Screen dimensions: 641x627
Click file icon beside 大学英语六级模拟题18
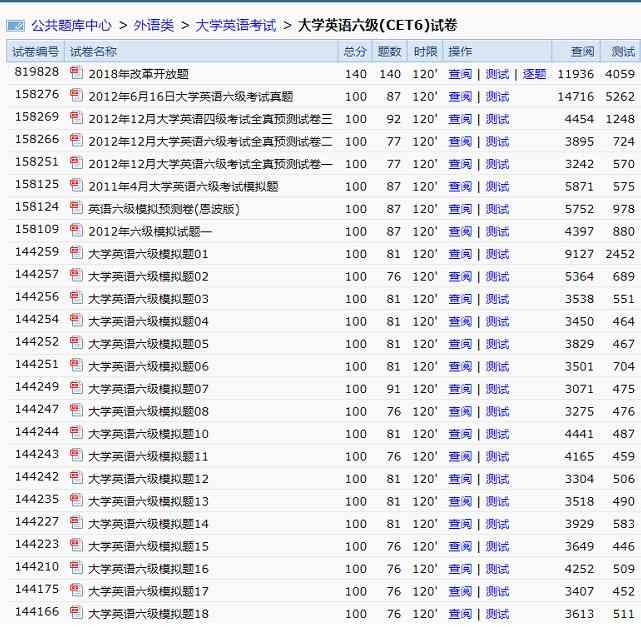point(76,614)
